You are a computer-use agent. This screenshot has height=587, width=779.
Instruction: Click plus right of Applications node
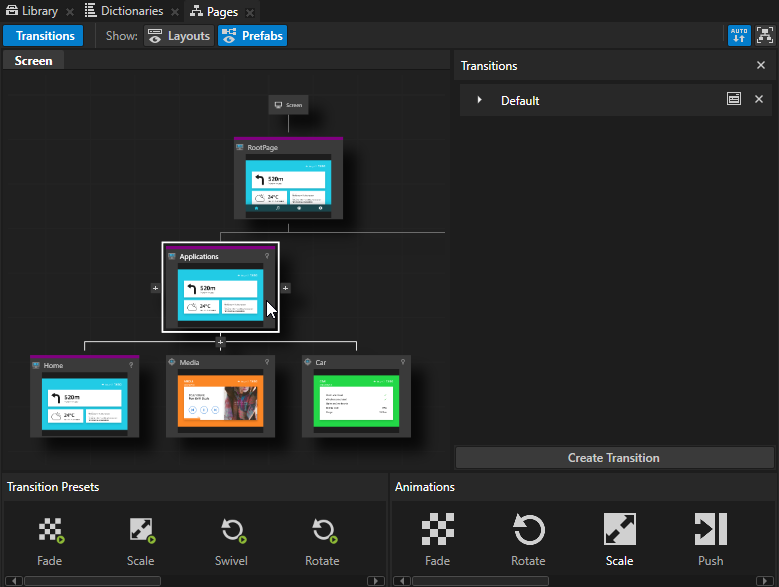[x=286, y=288]
